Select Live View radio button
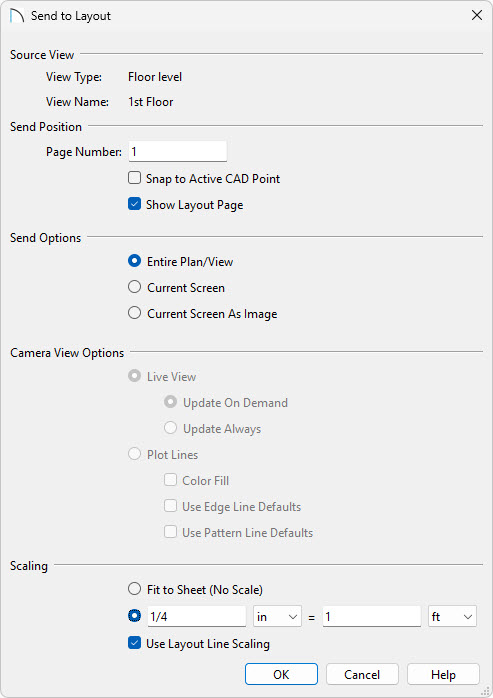 134,376
